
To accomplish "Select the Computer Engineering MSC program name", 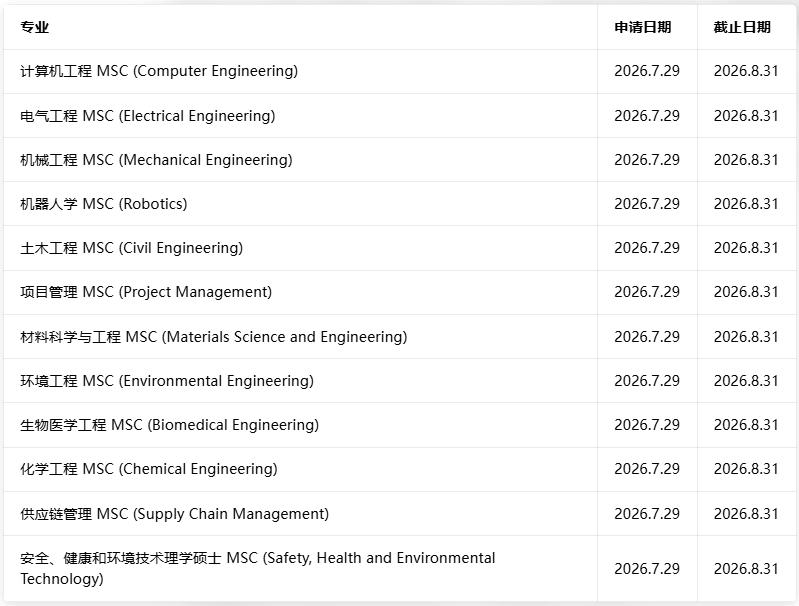I will (x=159, y=71).
